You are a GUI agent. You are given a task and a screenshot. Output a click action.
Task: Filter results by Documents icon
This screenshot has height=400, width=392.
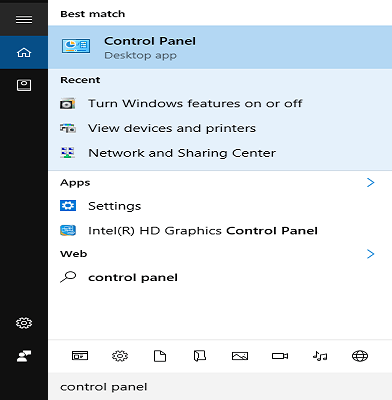pos(160,356)
